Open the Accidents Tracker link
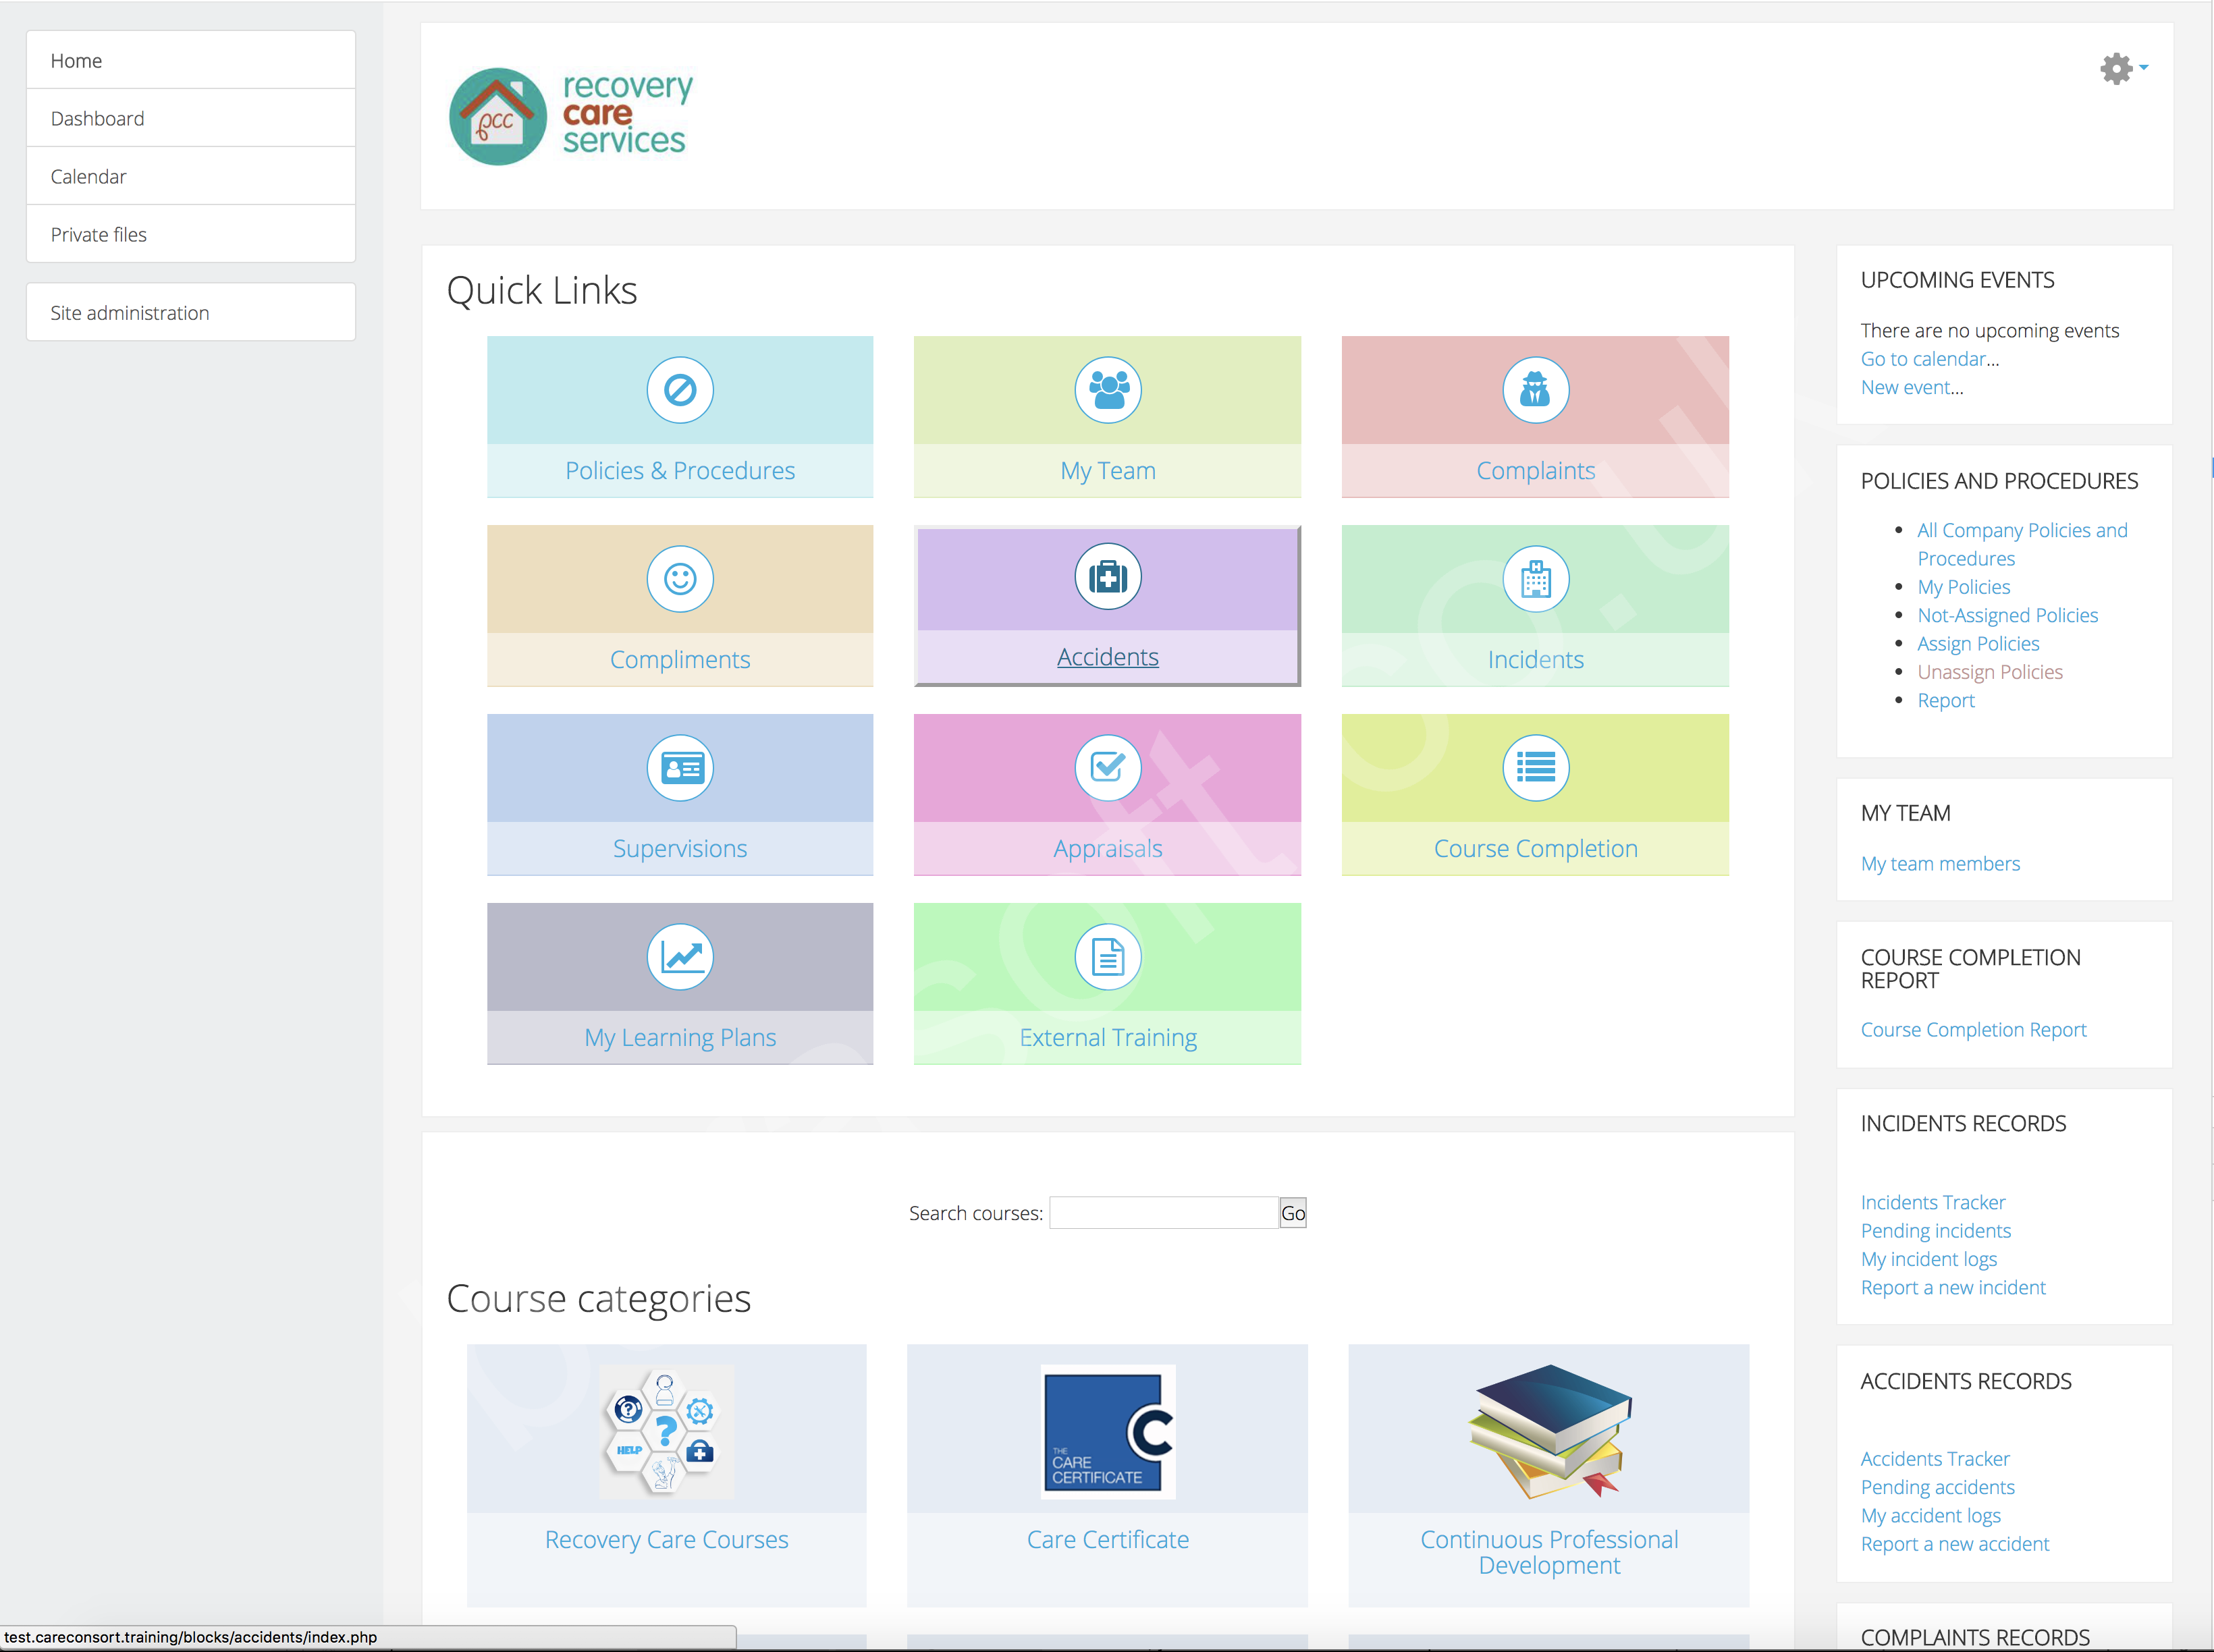The height and width of the screenshot is (1652, 2214). pos(1935,1459)
